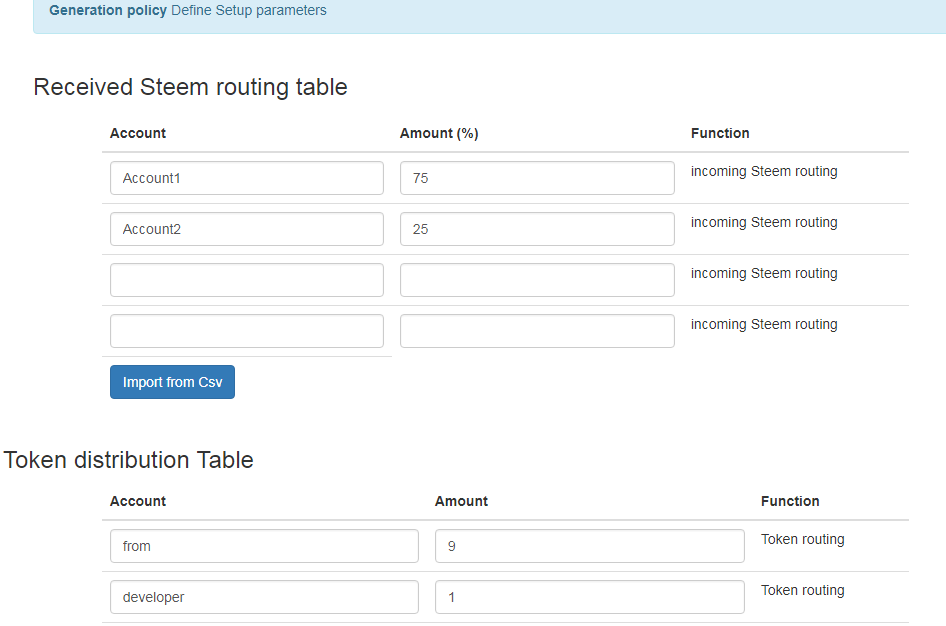Click the Received Steem routing table heading
The height and width of the screenshot is (626, 946).
(191, 87)
